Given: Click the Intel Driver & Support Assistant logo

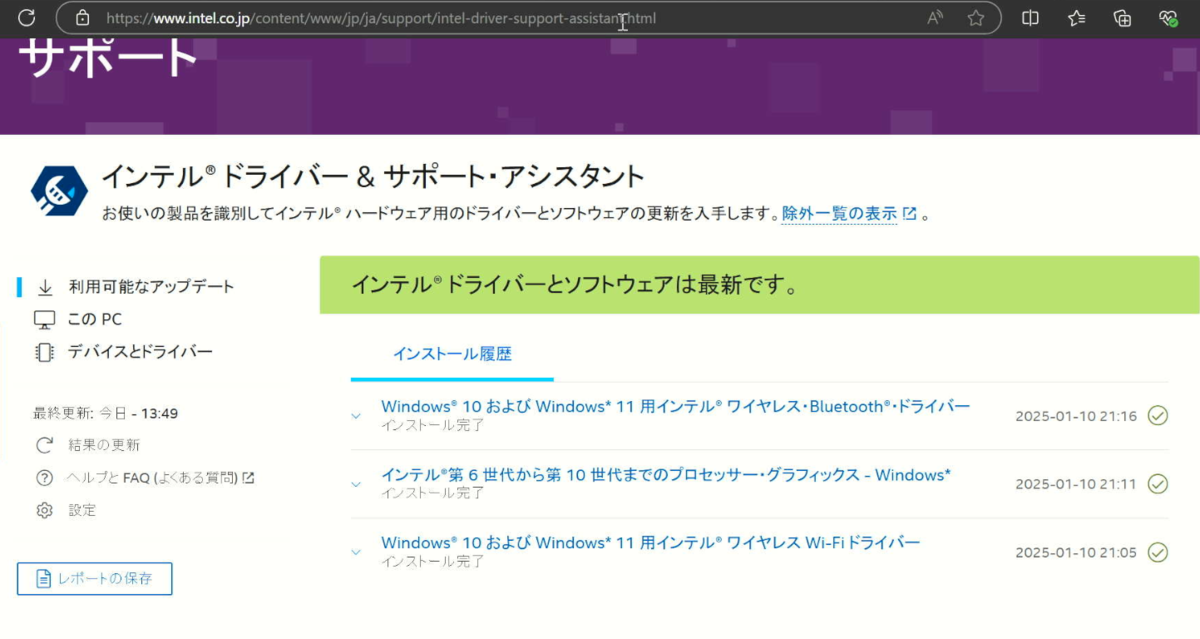Looking at the screenshot, I should (59, 191).
